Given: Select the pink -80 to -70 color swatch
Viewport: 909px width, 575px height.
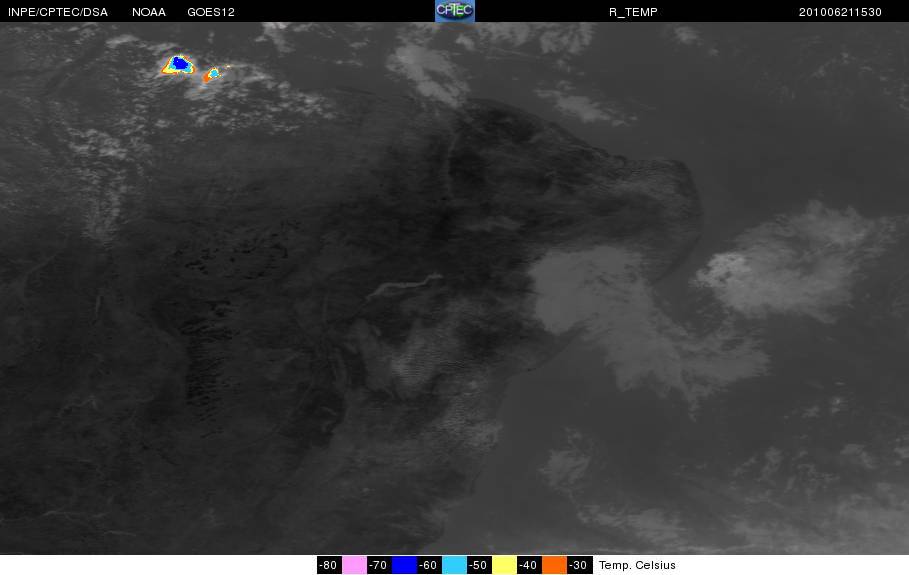Looking at the screenshot, I should point(354,565).
